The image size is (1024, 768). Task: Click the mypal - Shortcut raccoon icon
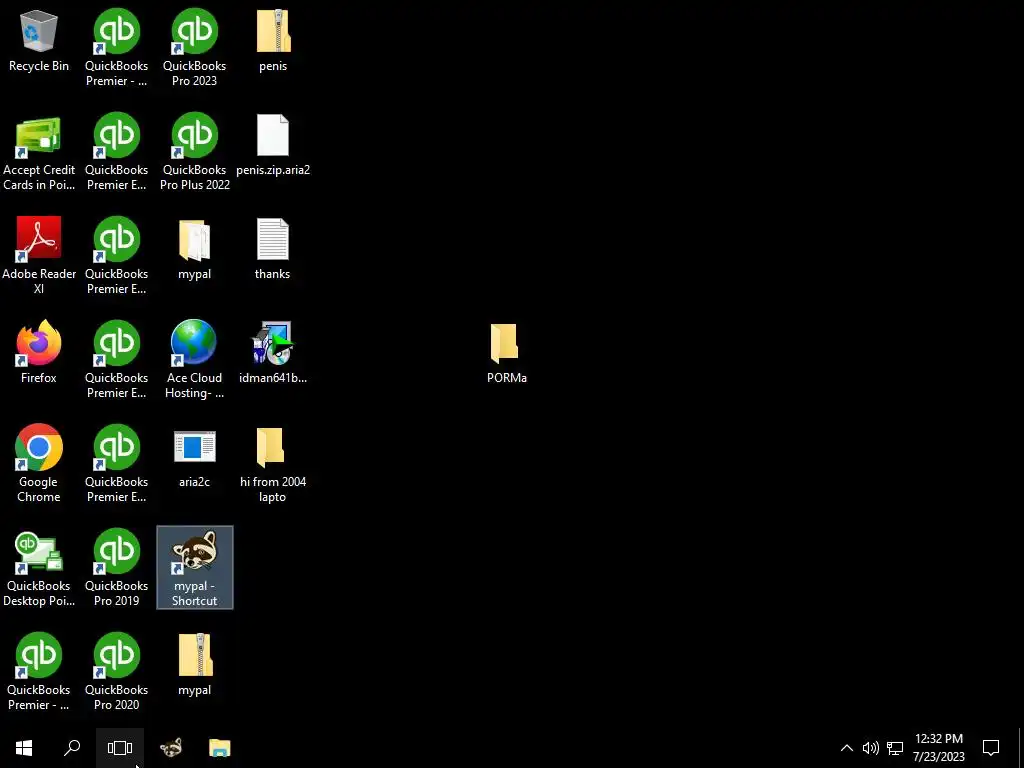195,568
